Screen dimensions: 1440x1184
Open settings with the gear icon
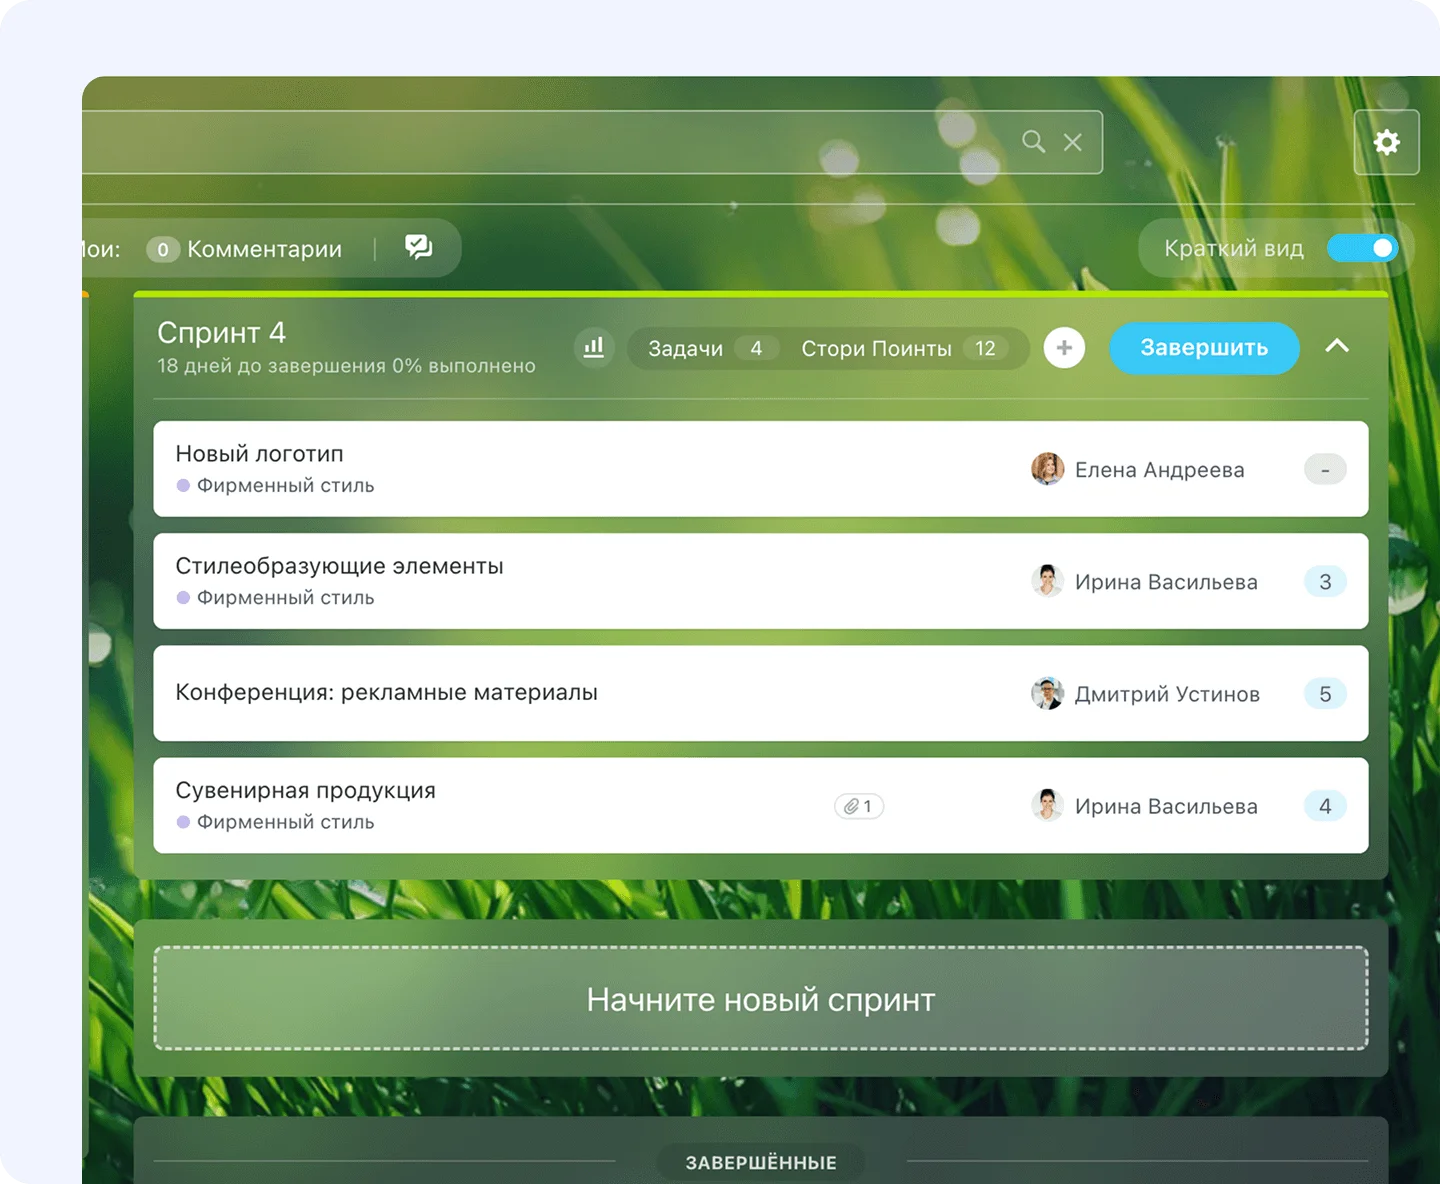pos(1386,143)
